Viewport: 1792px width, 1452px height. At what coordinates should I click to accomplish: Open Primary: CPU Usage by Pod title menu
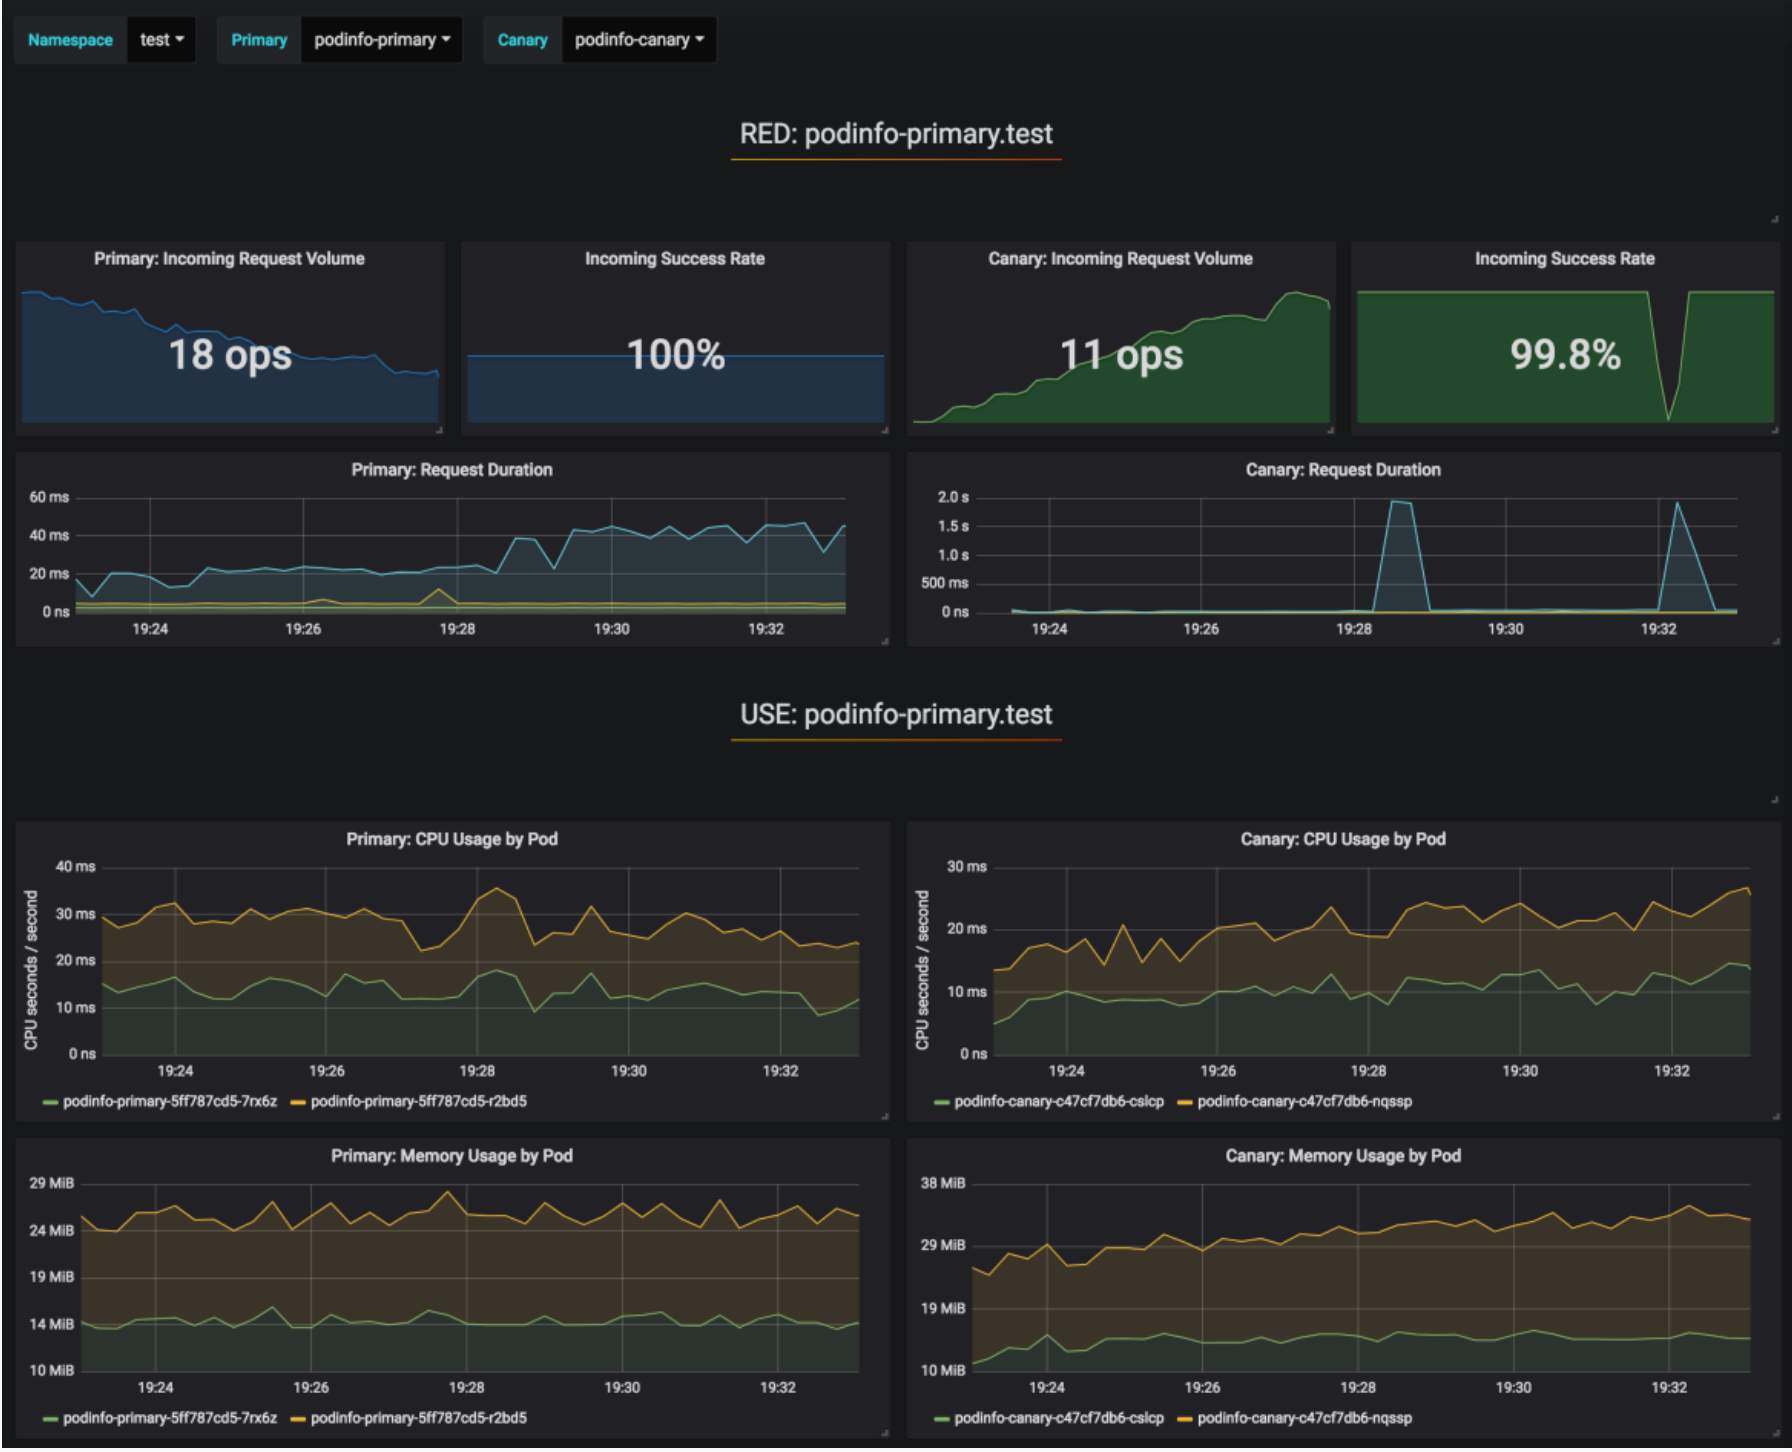452,839
